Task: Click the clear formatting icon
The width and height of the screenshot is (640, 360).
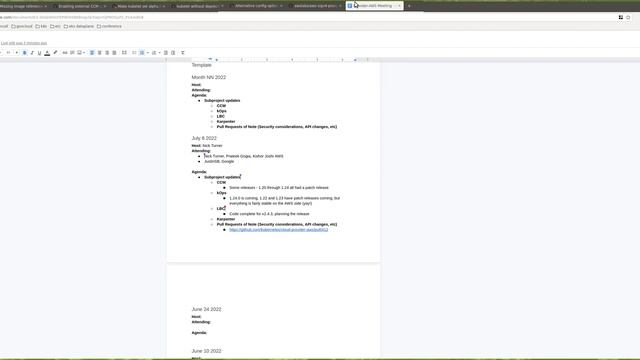Action: coord(183,53)
